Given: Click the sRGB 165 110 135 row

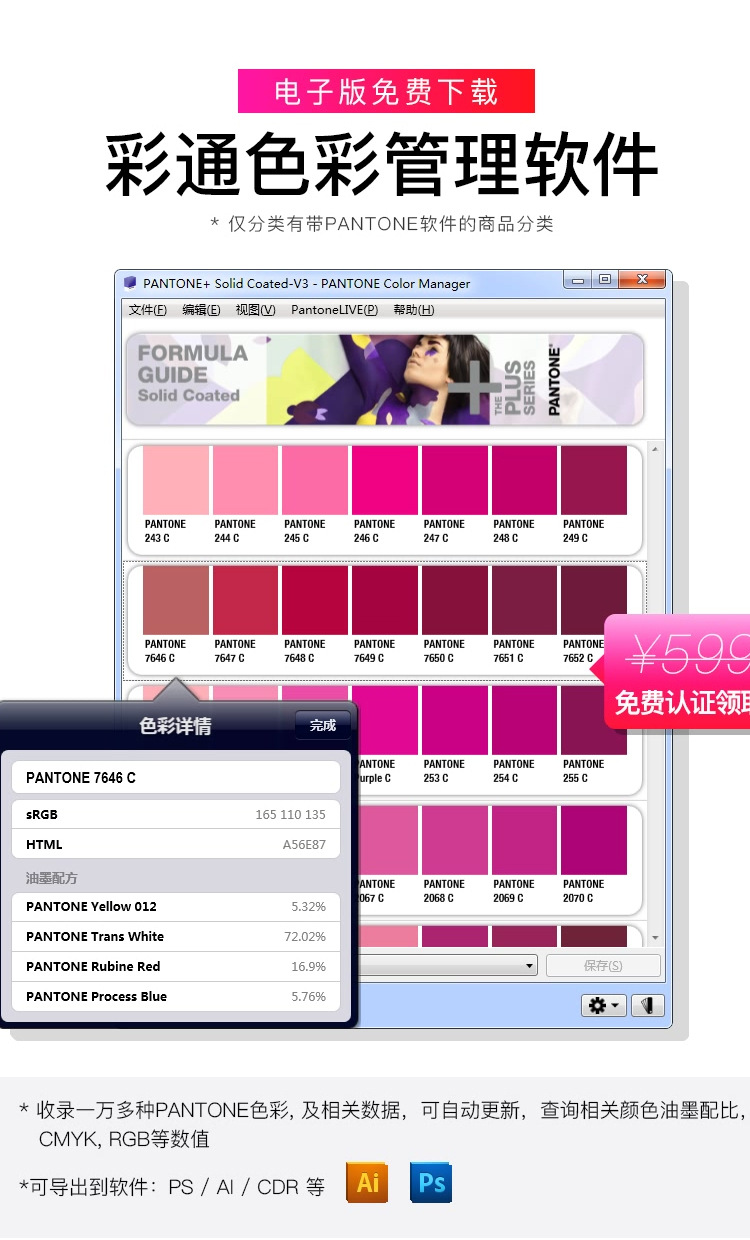Looking at the screenshot, I should (176, 814).
